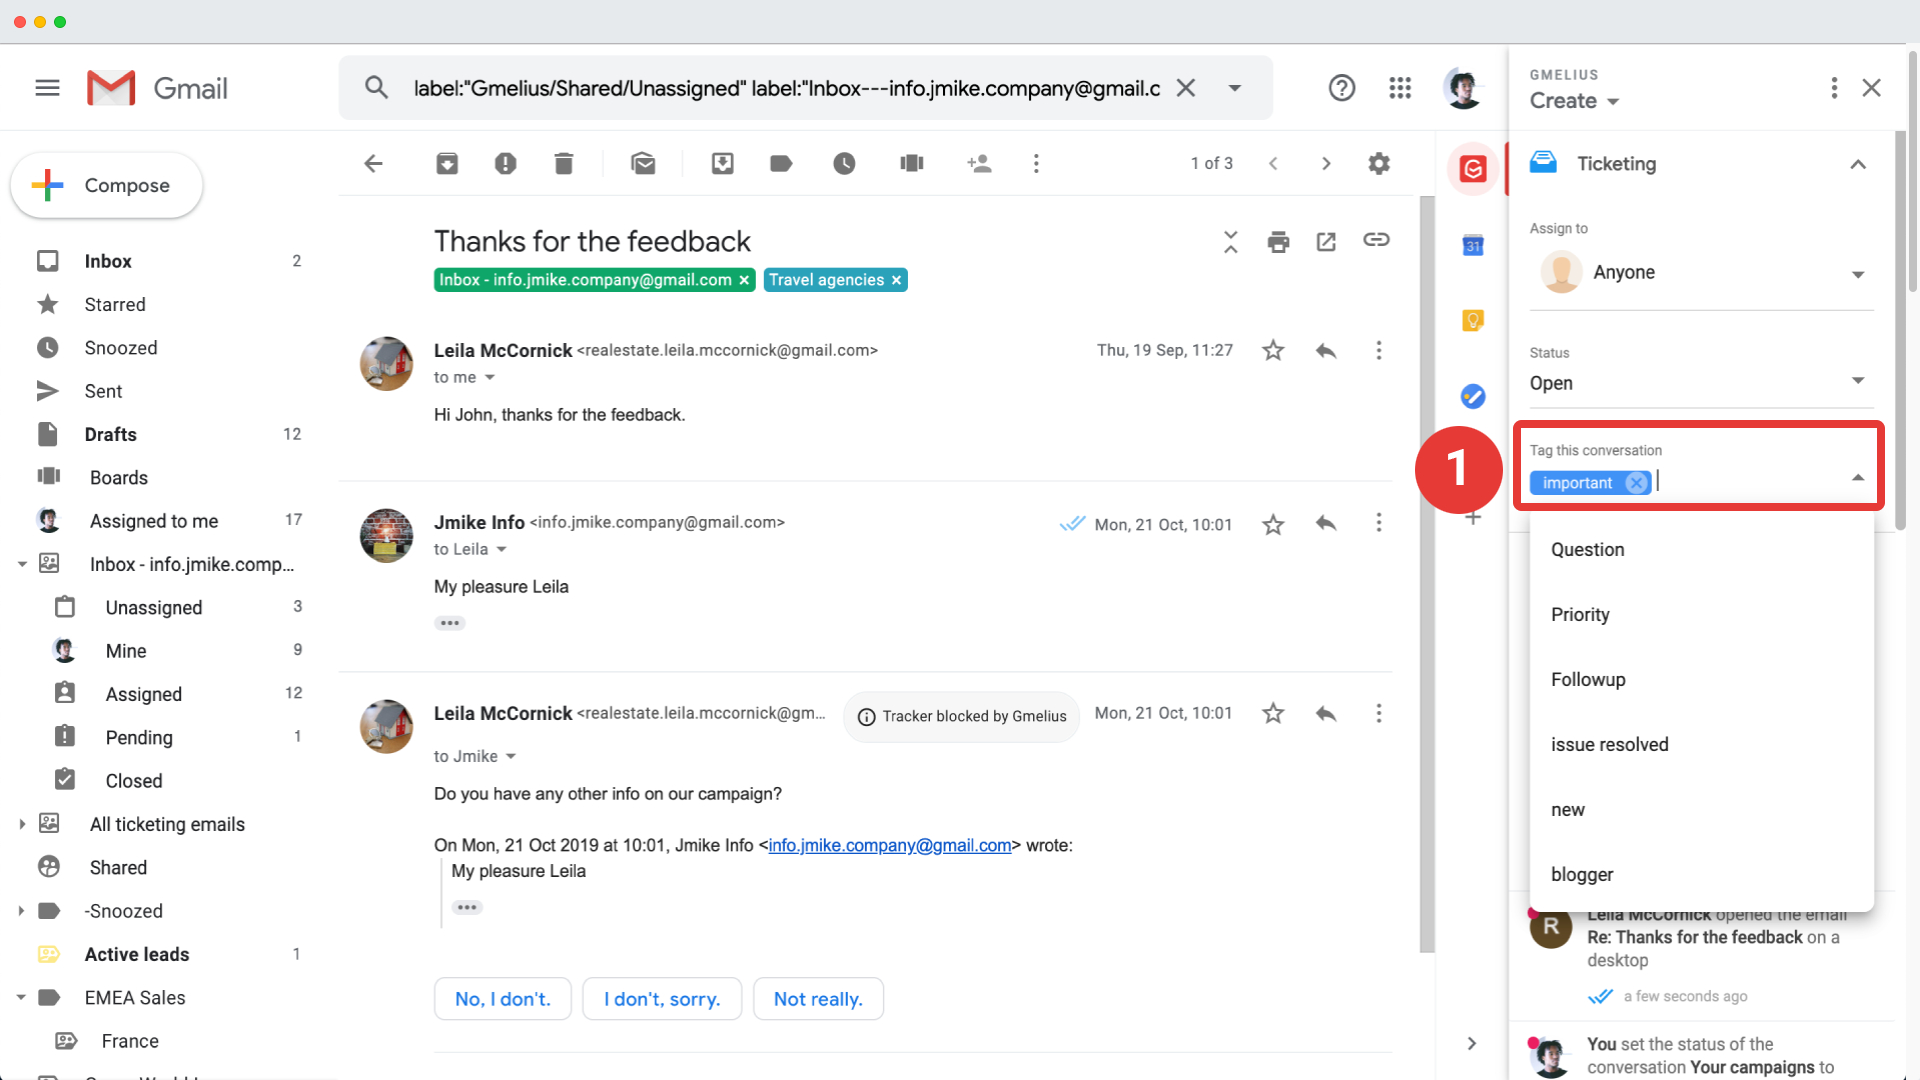
Task: Click the search mail field
Action: [786, 88]
